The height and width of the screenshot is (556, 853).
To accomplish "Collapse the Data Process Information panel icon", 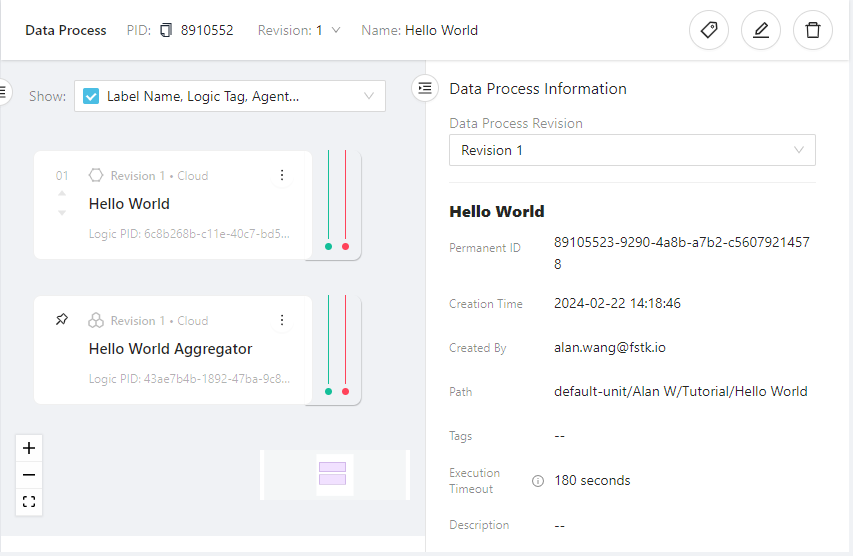I will pos(425,89).
